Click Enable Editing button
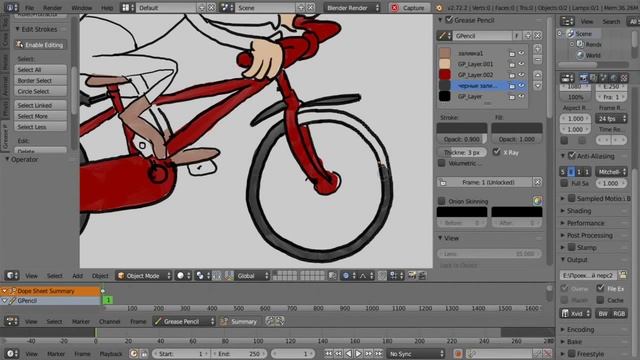640x360 pixels. pyautogui.click(x=40, y=45)
